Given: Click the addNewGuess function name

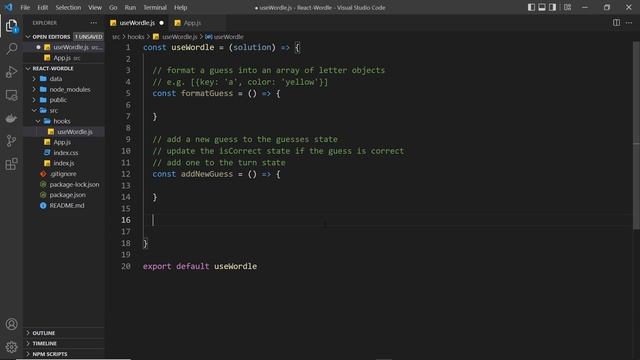Looking at the screenshot, I should pyautogui.click(x=207, y=174).
